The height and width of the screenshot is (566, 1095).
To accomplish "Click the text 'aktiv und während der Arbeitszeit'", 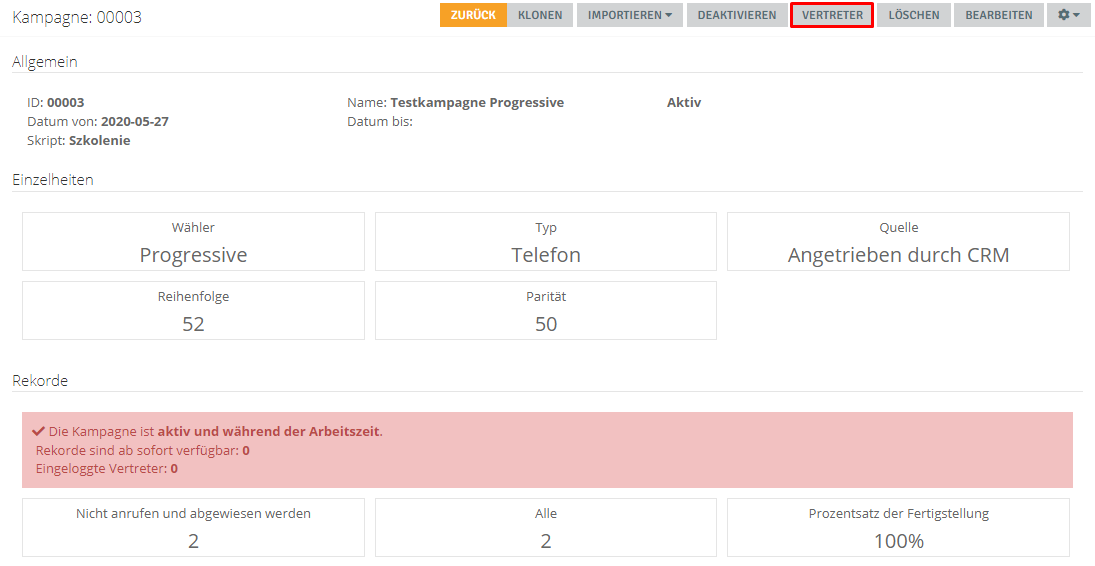I will [x=269, y=431].
